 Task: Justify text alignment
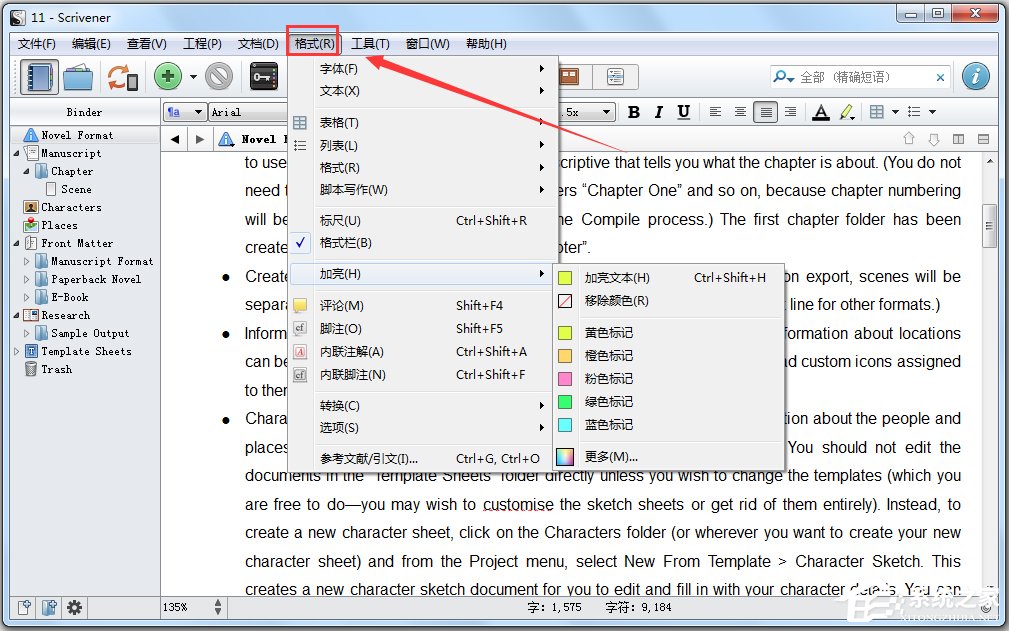pyautogui.click(x=766, y=112)
